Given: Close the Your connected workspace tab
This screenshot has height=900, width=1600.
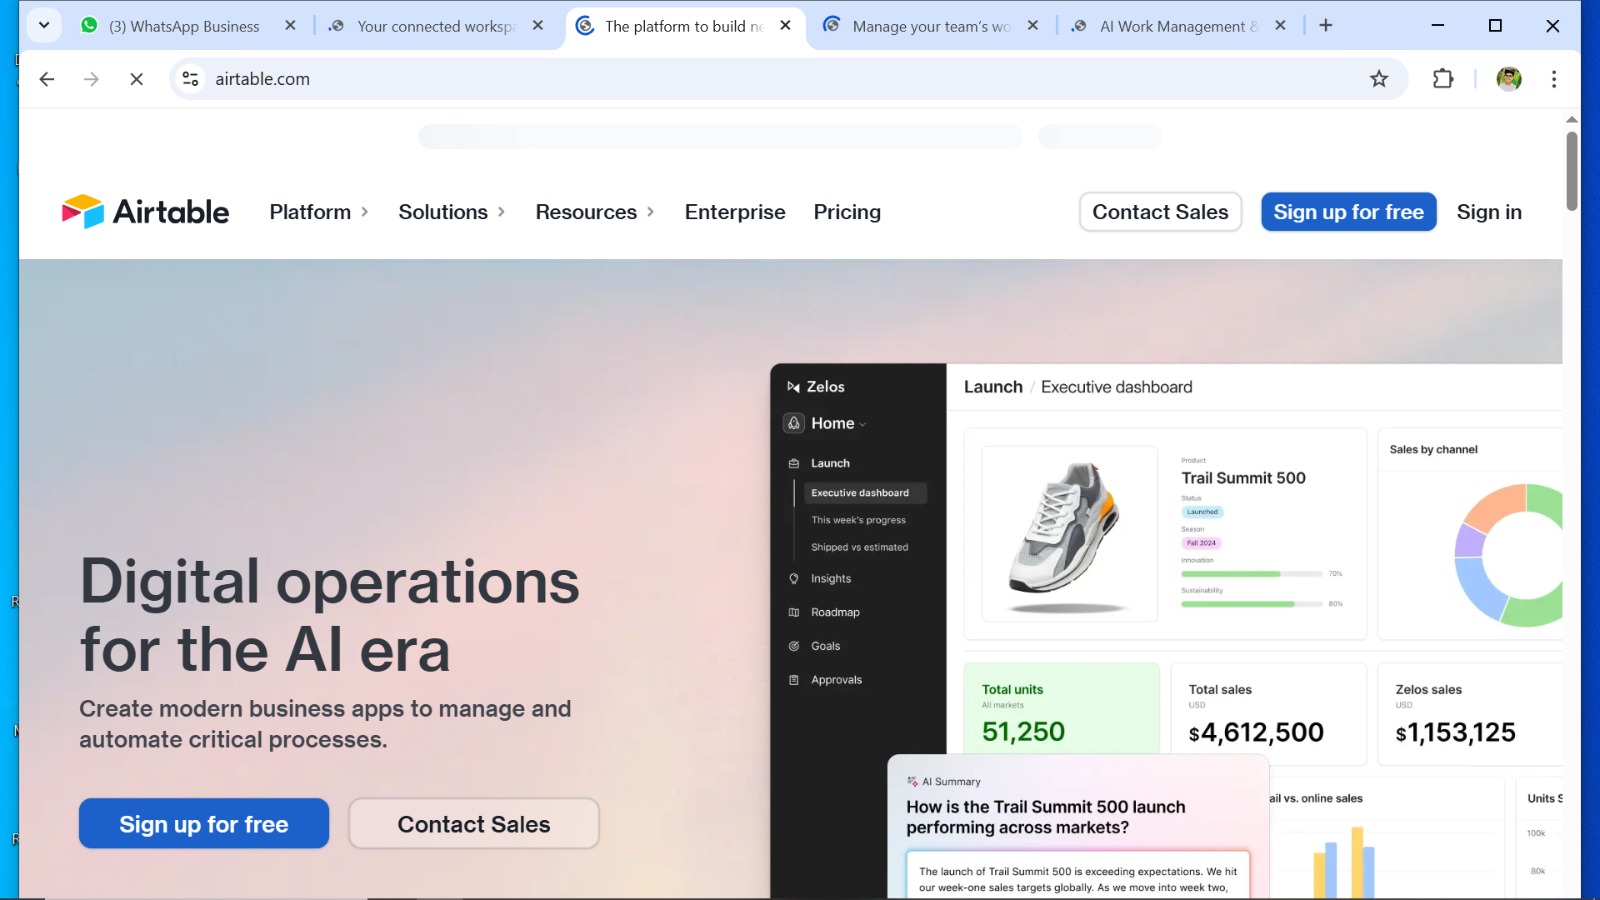Looking at the screenshot, I should click(538, 26).
